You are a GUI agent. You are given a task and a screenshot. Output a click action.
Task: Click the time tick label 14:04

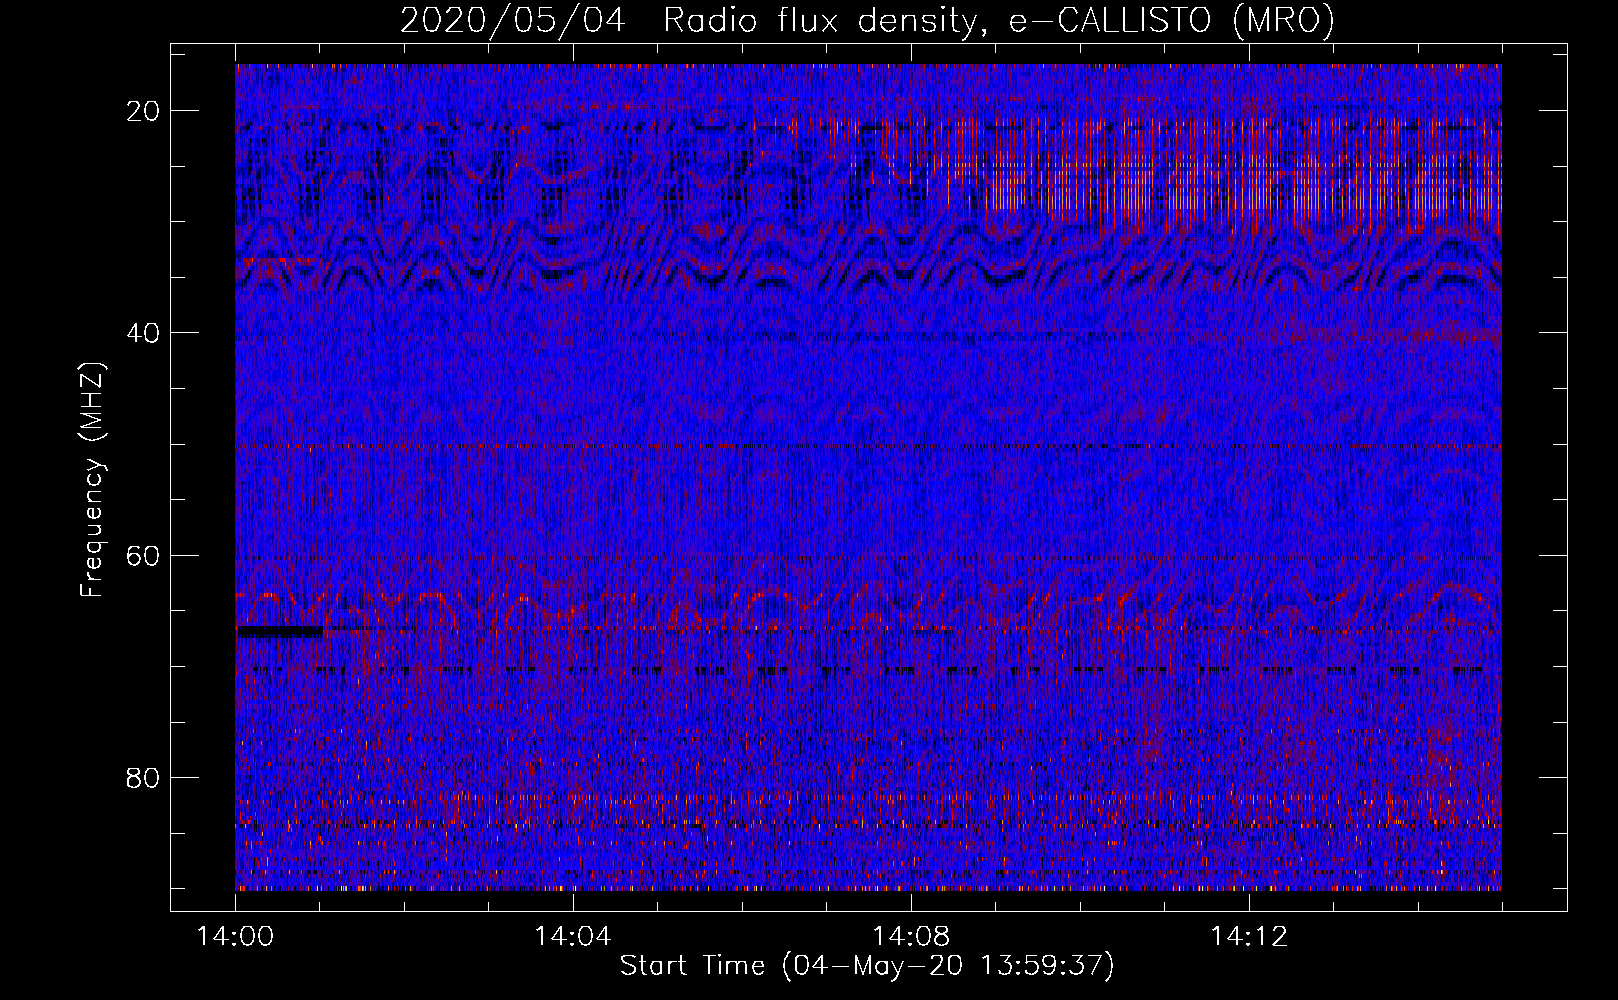(x=573, y=936)
